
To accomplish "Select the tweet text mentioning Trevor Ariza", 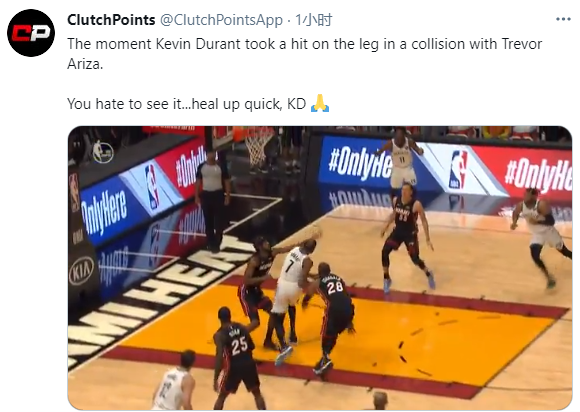I will [x=304, y=54].
